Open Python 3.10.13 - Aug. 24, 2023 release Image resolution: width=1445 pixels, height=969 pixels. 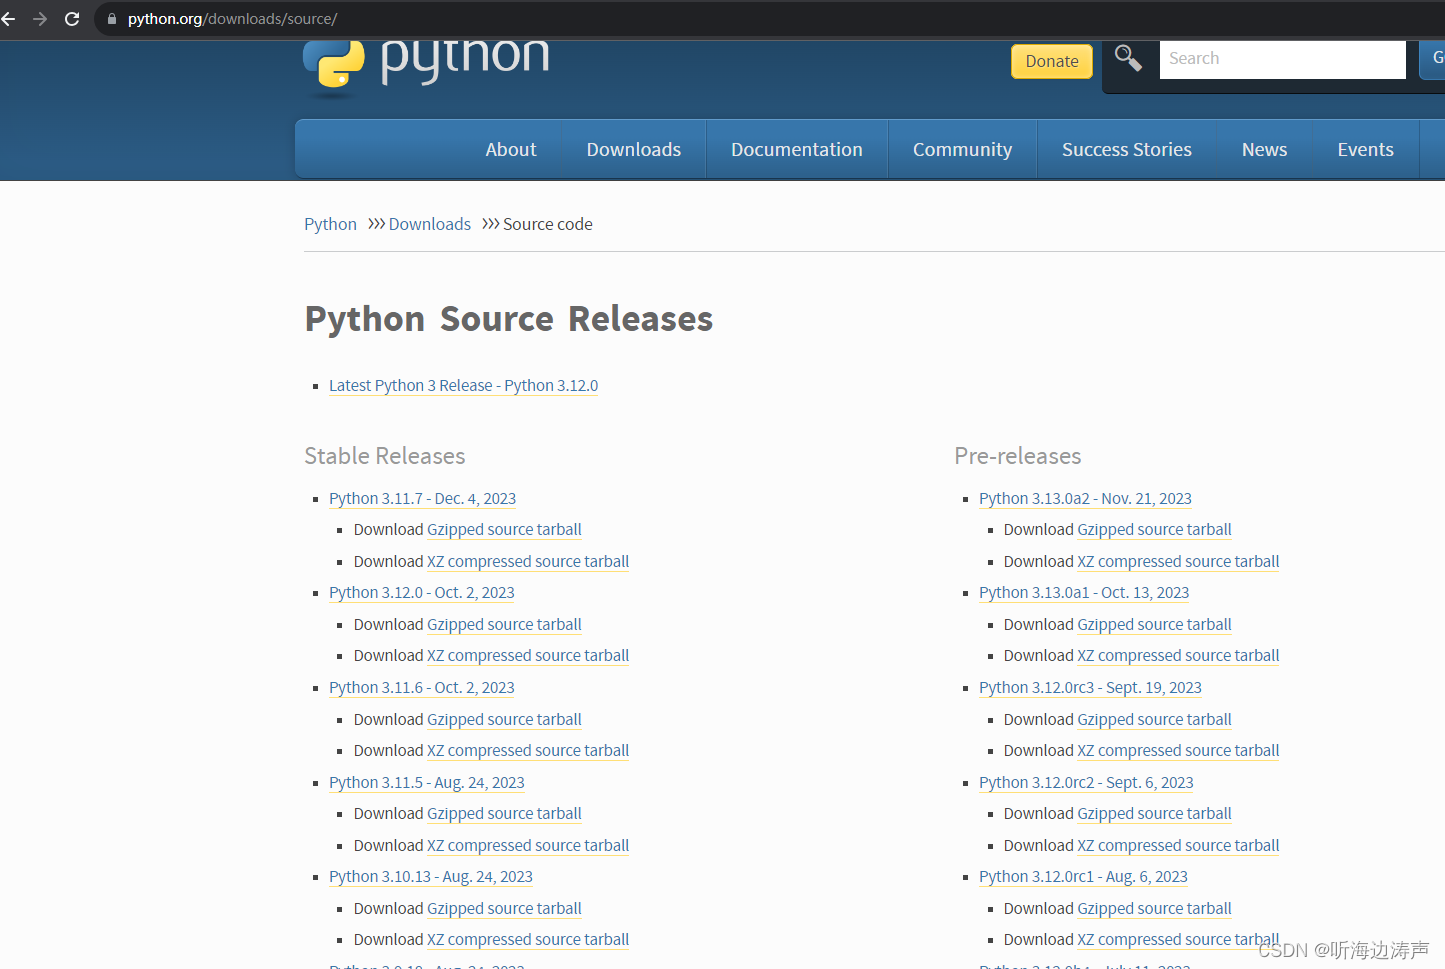point(430,876)
